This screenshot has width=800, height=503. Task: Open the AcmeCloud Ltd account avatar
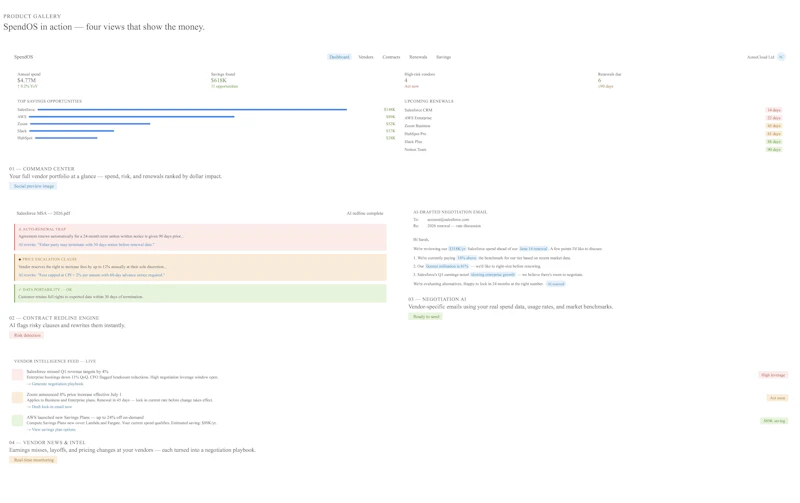[x=781, y=57]
